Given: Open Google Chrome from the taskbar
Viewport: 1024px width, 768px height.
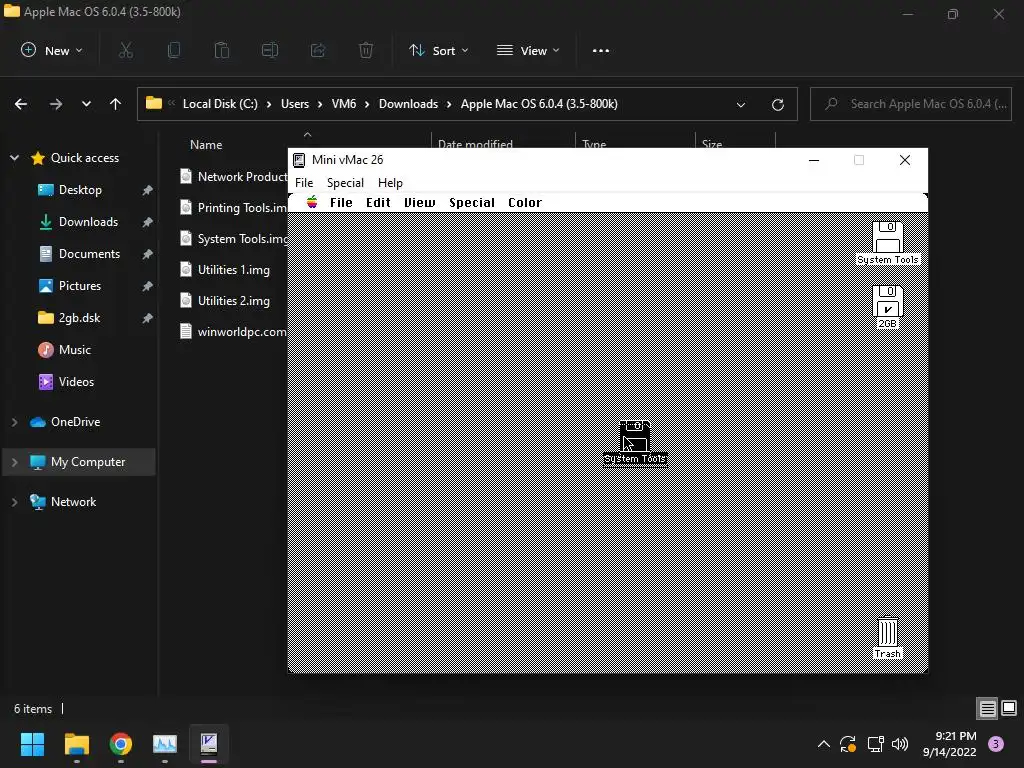Looking at the screenshot, I should point(120,744).
